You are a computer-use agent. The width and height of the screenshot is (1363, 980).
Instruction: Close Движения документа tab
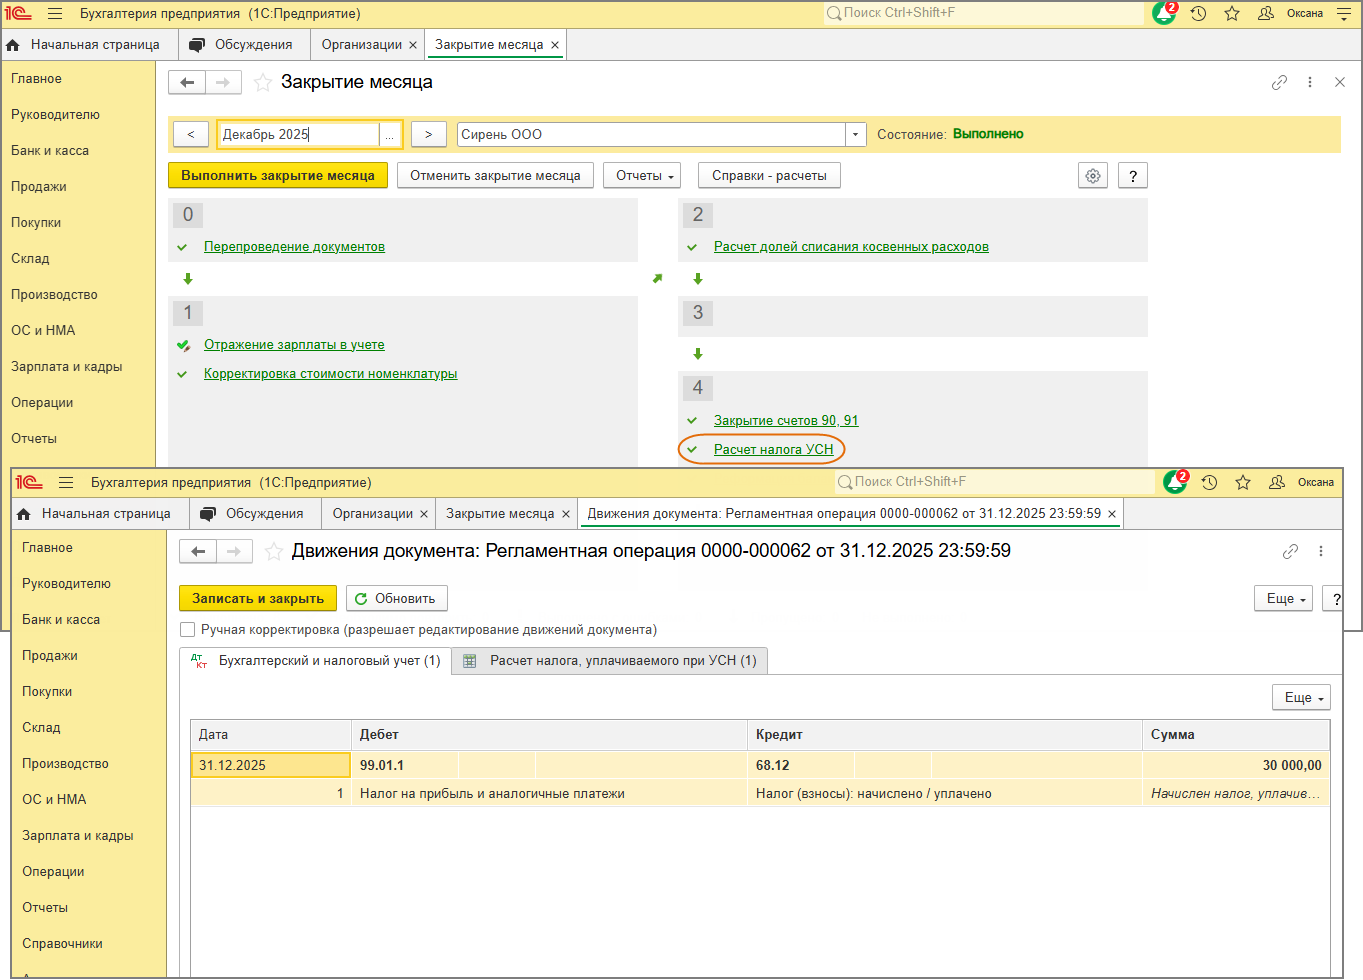(x=1112, y=514)
